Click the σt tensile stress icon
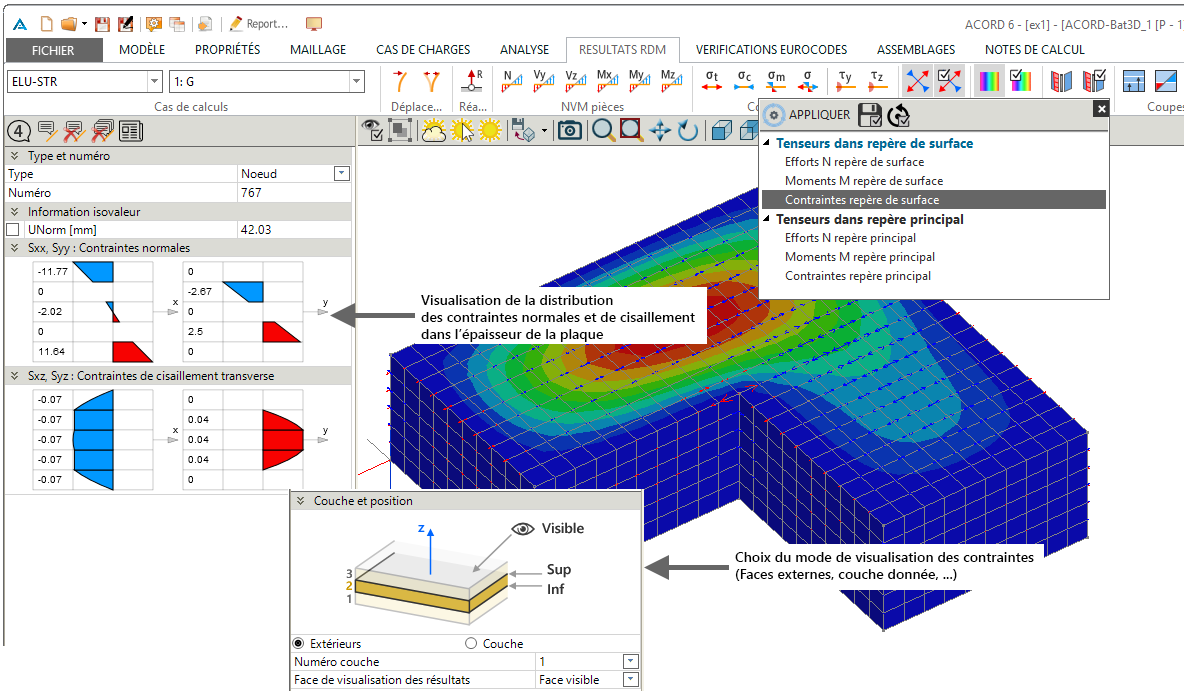1185x692 pixels. pos(712,81)
